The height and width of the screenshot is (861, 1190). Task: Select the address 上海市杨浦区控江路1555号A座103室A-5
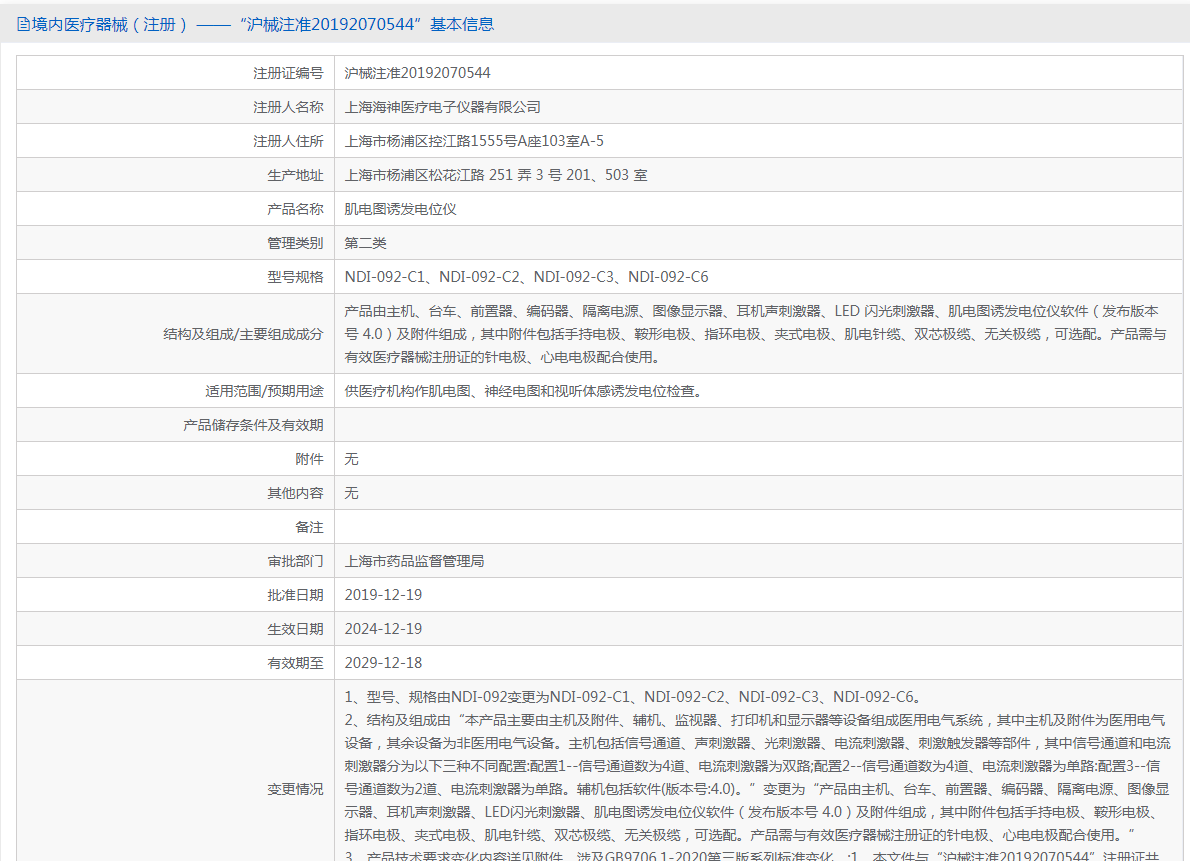[x=474, y=141]
